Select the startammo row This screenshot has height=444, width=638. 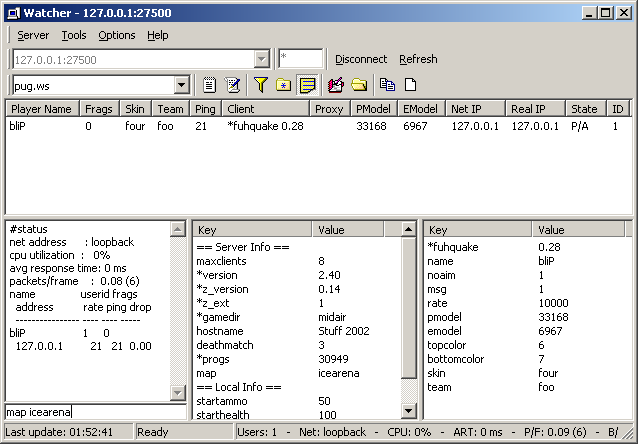pyautogui.click(x=297, y=401)
